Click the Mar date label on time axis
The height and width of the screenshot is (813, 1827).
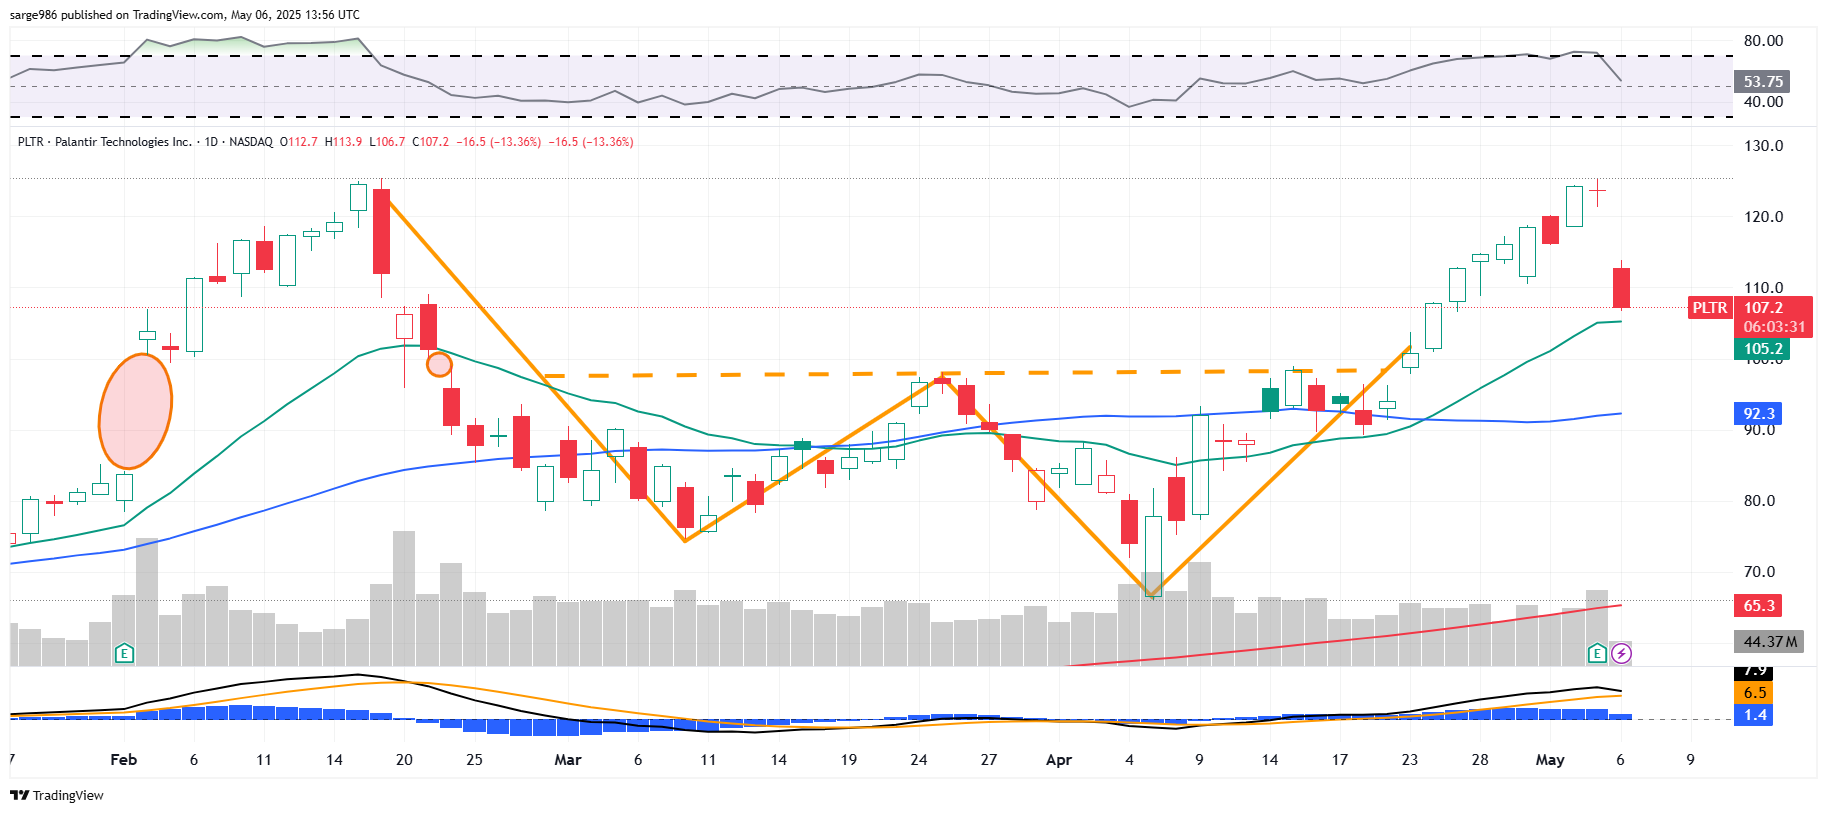click(x=567, y=760)
